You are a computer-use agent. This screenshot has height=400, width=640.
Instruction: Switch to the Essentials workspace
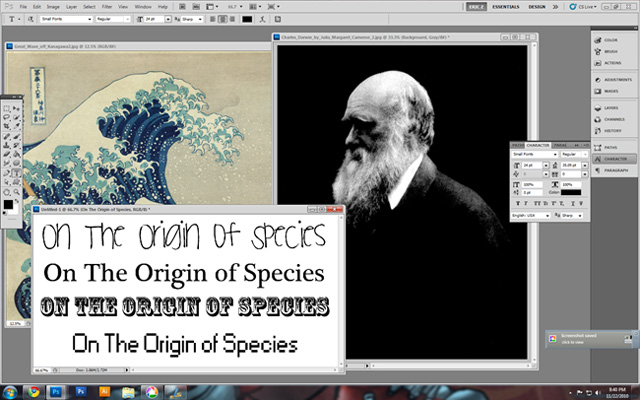[x=506, y=7]
